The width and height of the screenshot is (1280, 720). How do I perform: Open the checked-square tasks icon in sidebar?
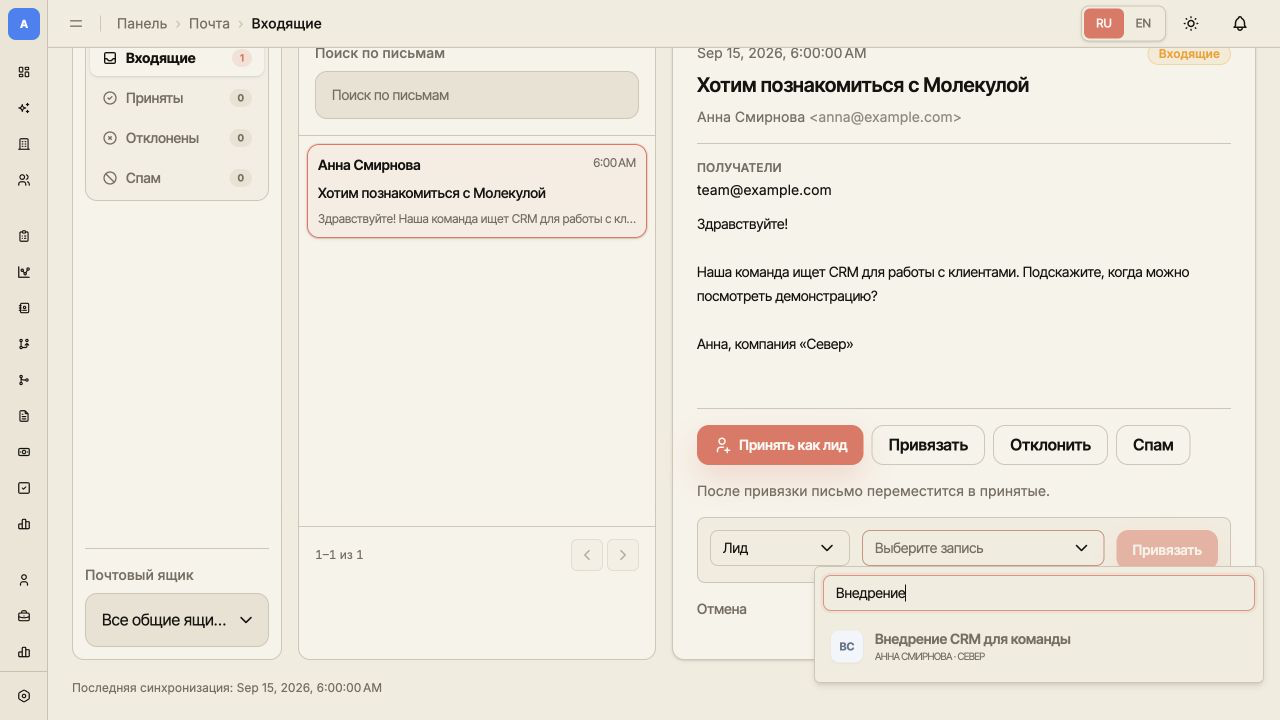coord(24,488)
